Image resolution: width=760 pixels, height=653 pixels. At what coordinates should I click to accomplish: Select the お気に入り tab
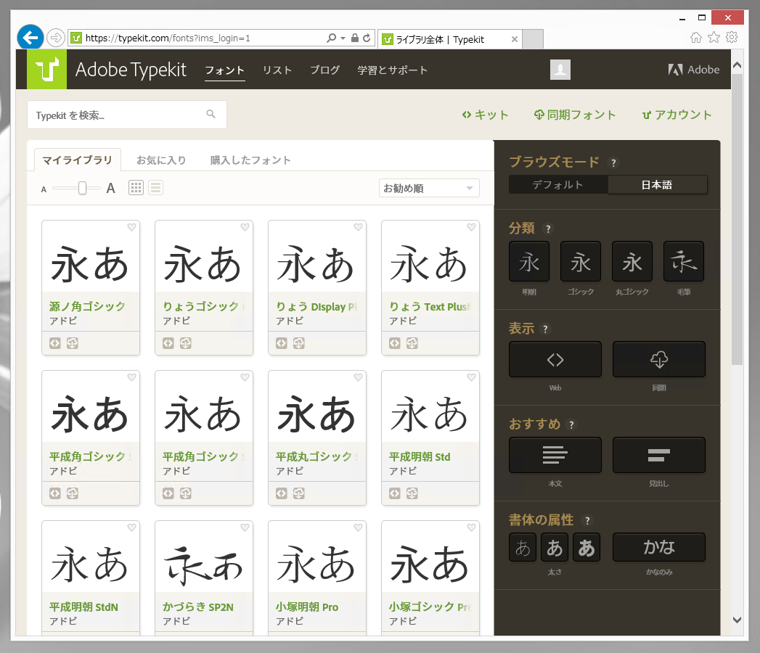click(x=161, y=160)
